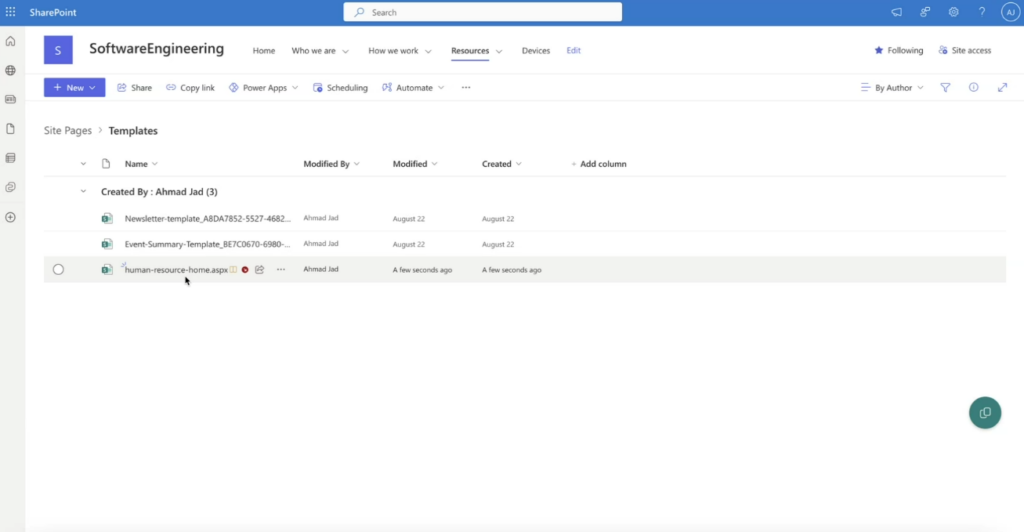The image size is (1024, 532).
Task: Expand content to full screen
Action: (x=1002, y=88)
